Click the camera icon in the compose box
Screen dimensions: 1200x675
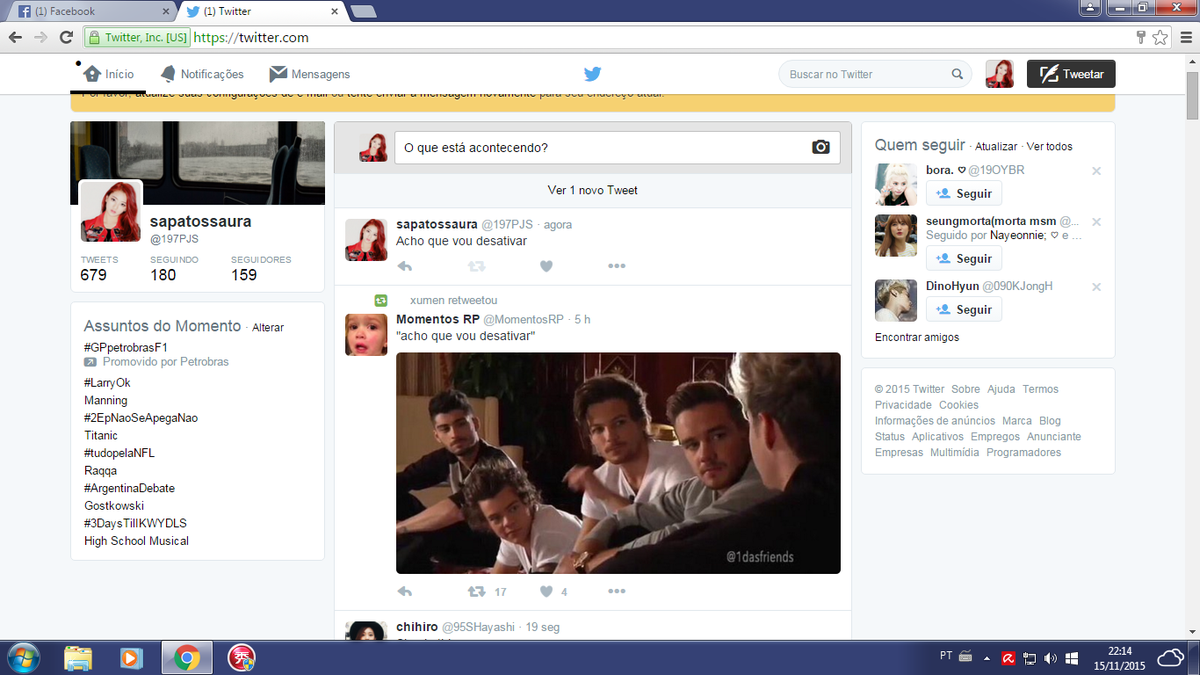821,147
